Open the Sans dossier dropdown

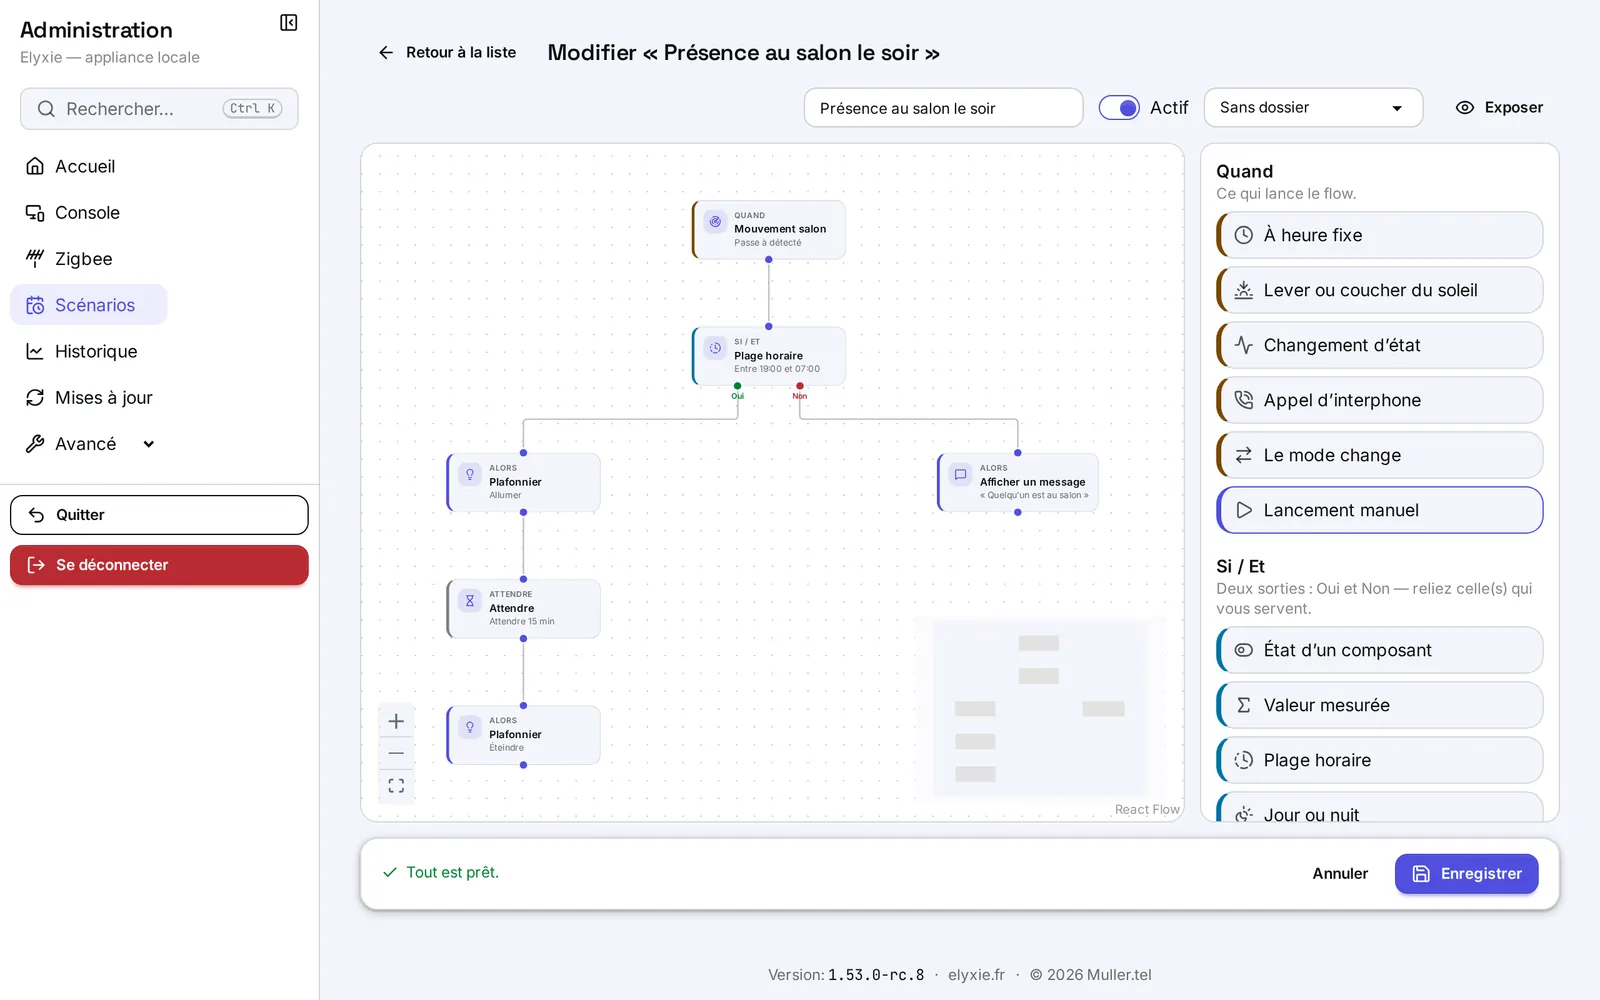pyautogui.click(x=1313, y=108)
